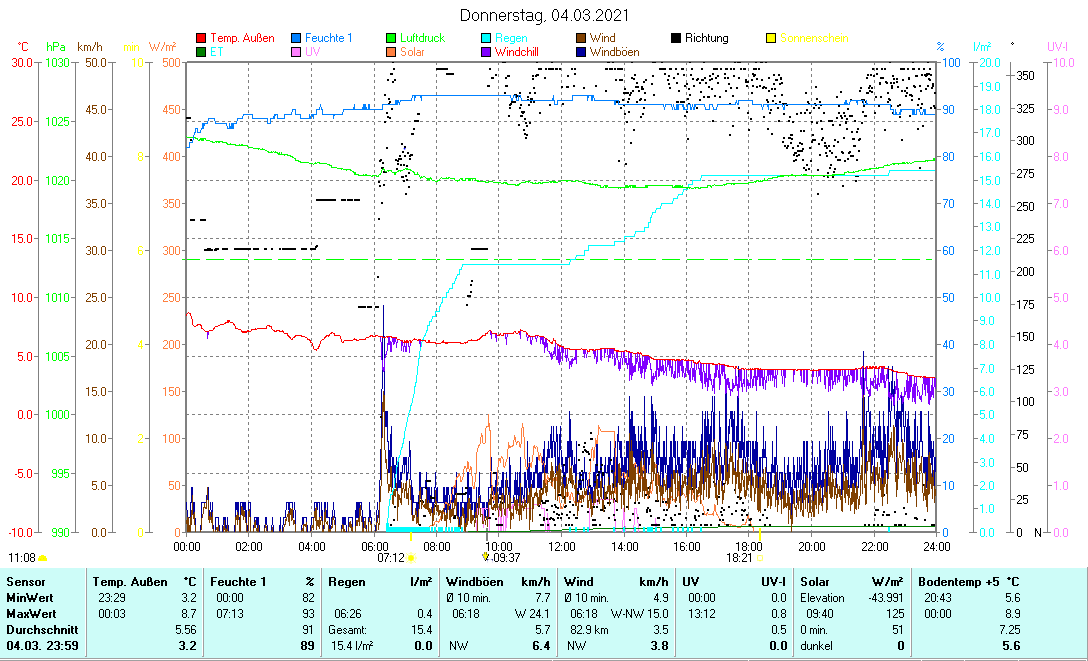Click the black Richtung legend square
Image resolution: width=1088 pixels, height=661 pixels.
[676, 38]
